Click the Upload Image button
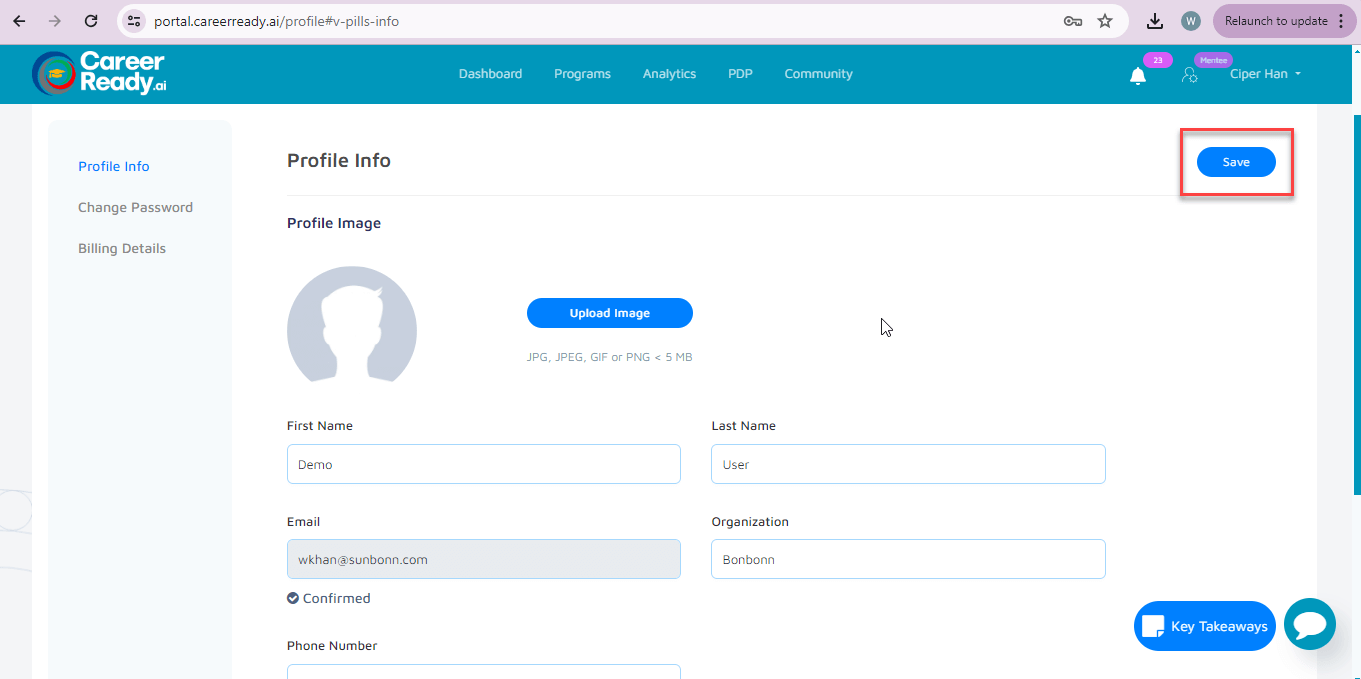Image resolution: width=1361 pixels, height=679 pixels. pyautogui.click(x=609, y=313)
